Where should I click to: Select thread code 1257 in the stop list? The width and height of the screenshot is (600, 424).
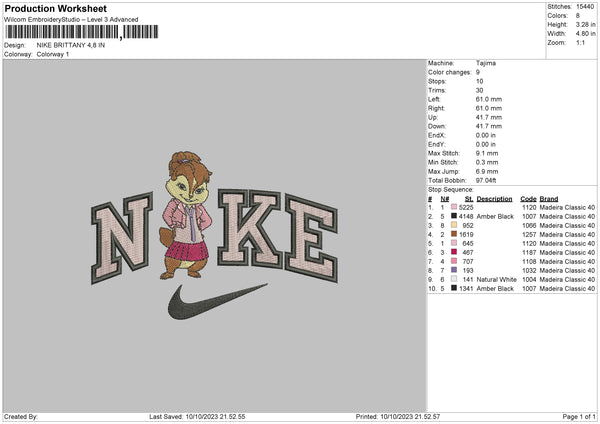click(529, 235)
